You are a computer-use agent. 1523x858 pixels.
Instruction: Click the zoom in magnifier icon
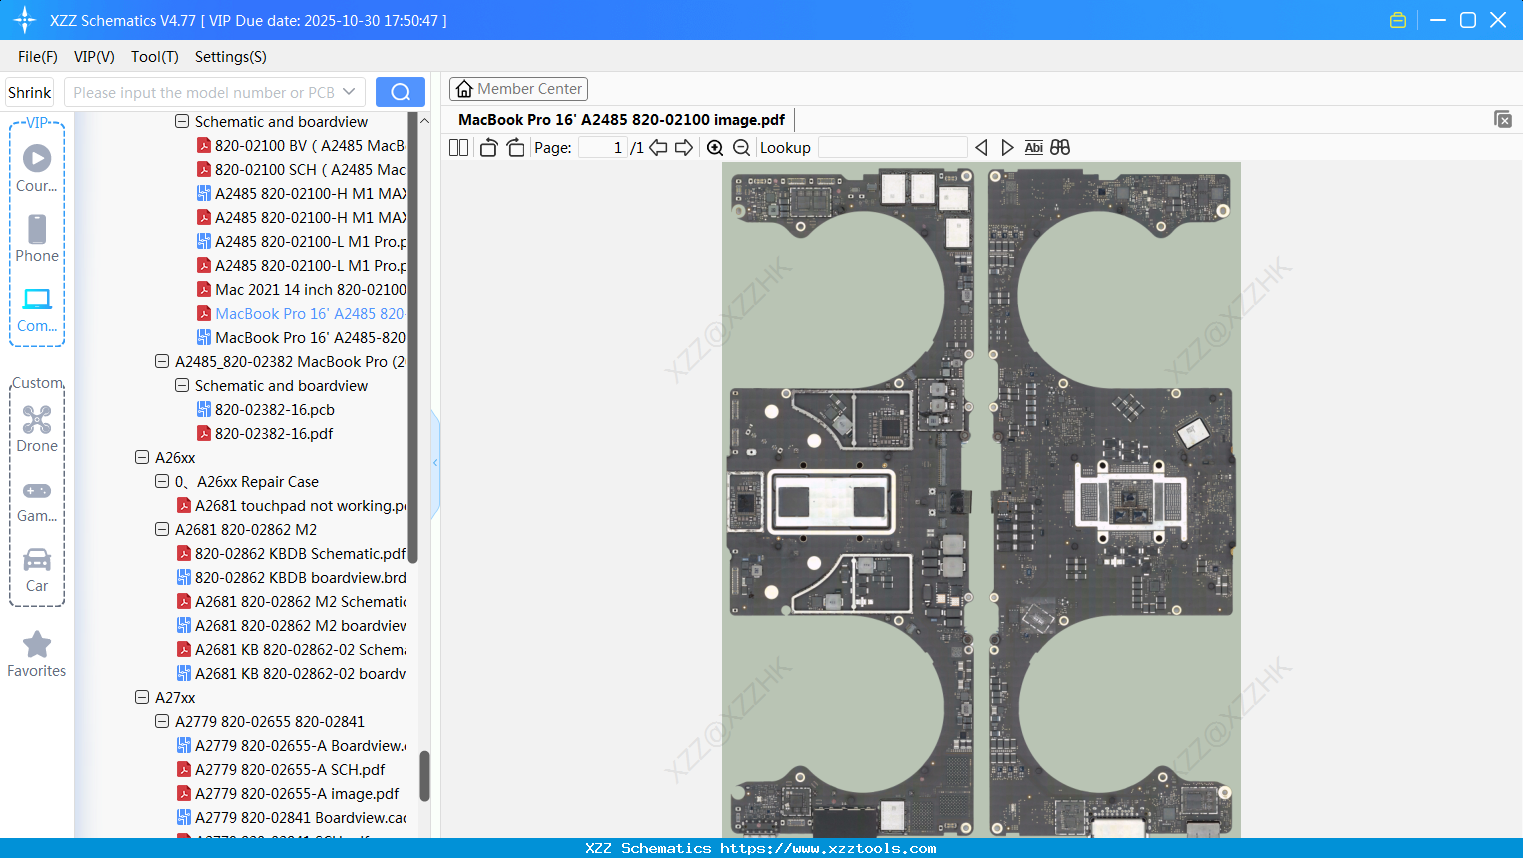coord(715,148)
